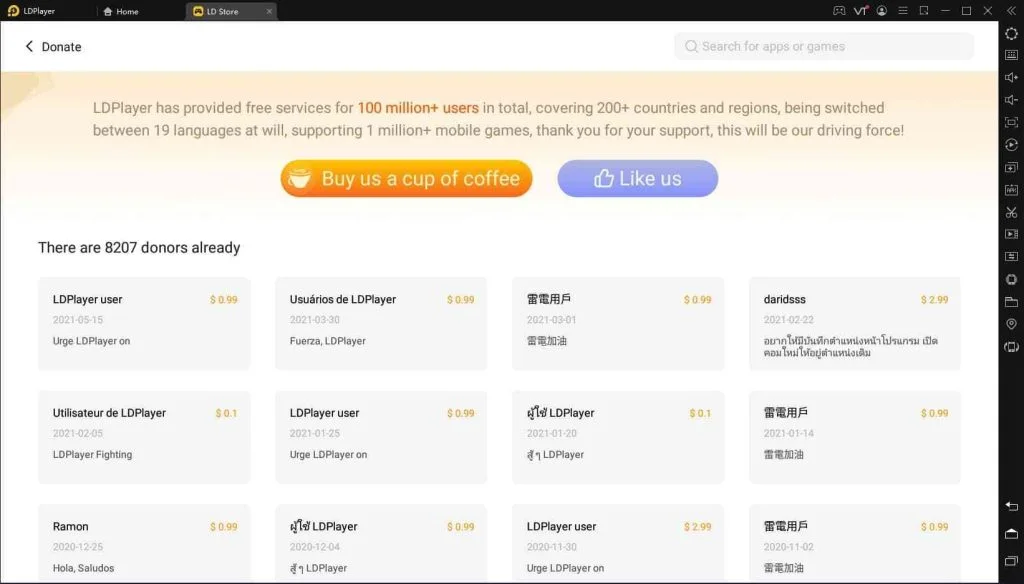
Task: Open LDPlayer settings with the gear icon
Action: (x=1011, y=33)
